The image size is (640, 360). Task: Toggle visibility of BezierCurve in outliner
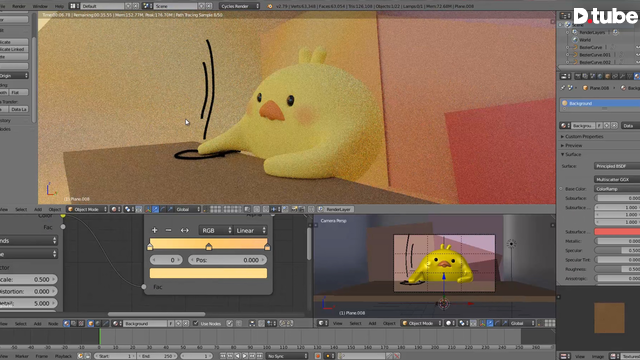(x=638, y=47)
